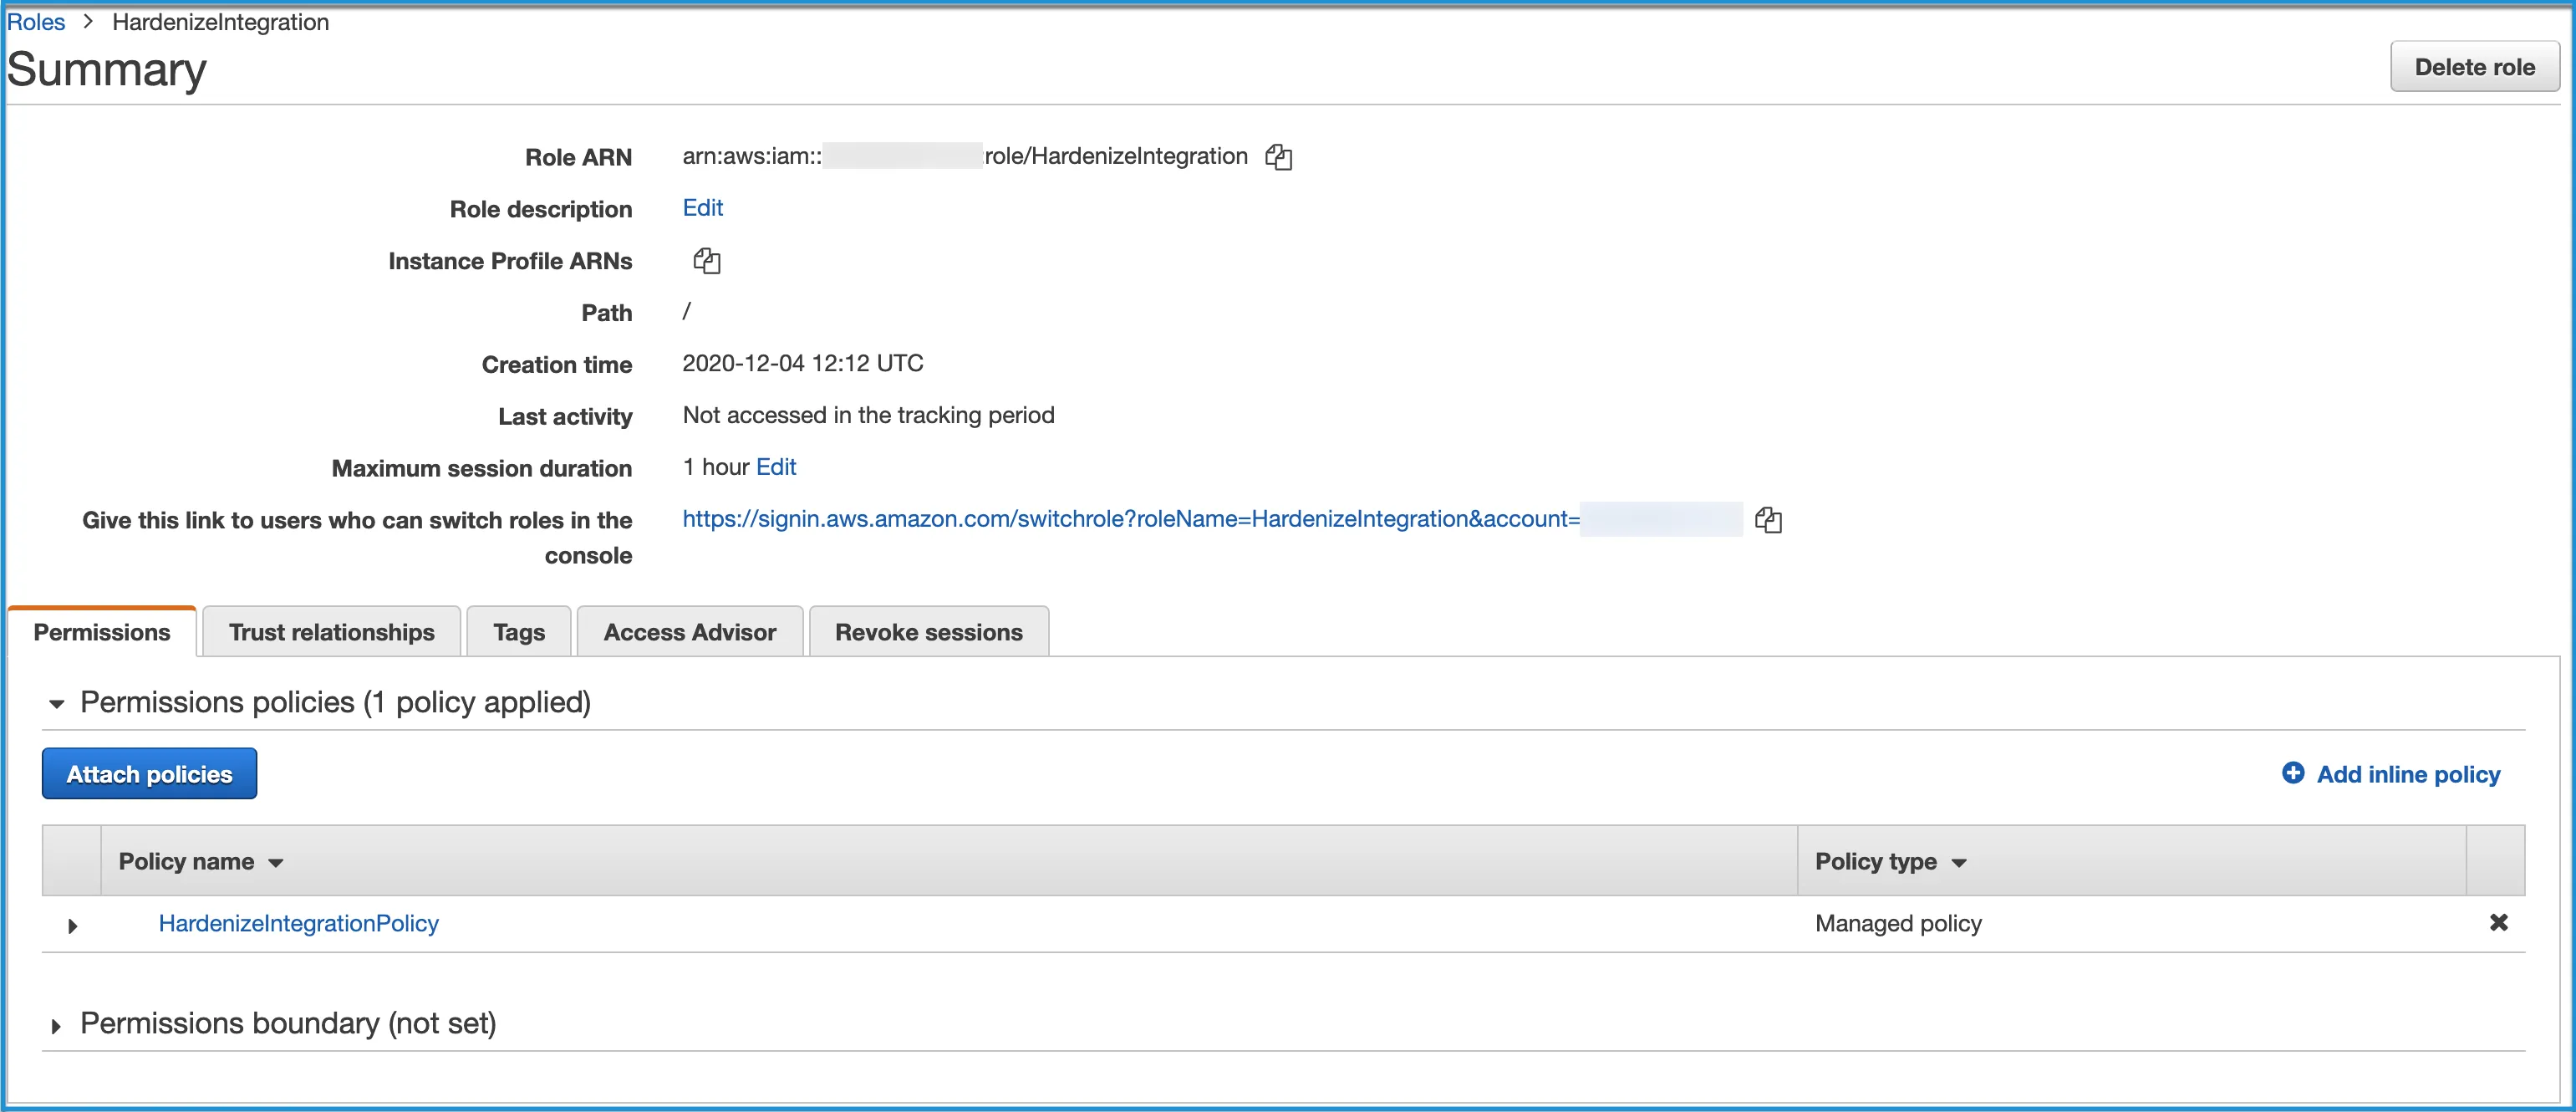The height and width of the screenshot is (1112, 2576).
Task: Select the Tags tab
Action: coord(518,631)
